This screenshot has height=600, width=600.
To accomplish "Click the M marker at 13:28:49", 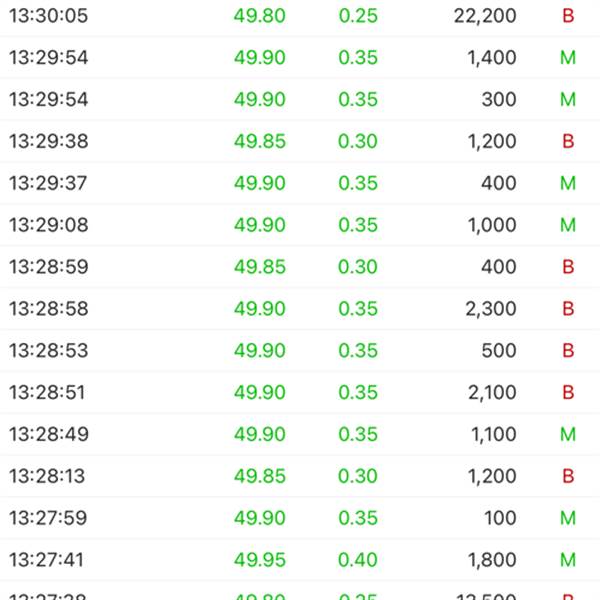I will [568, 434].
